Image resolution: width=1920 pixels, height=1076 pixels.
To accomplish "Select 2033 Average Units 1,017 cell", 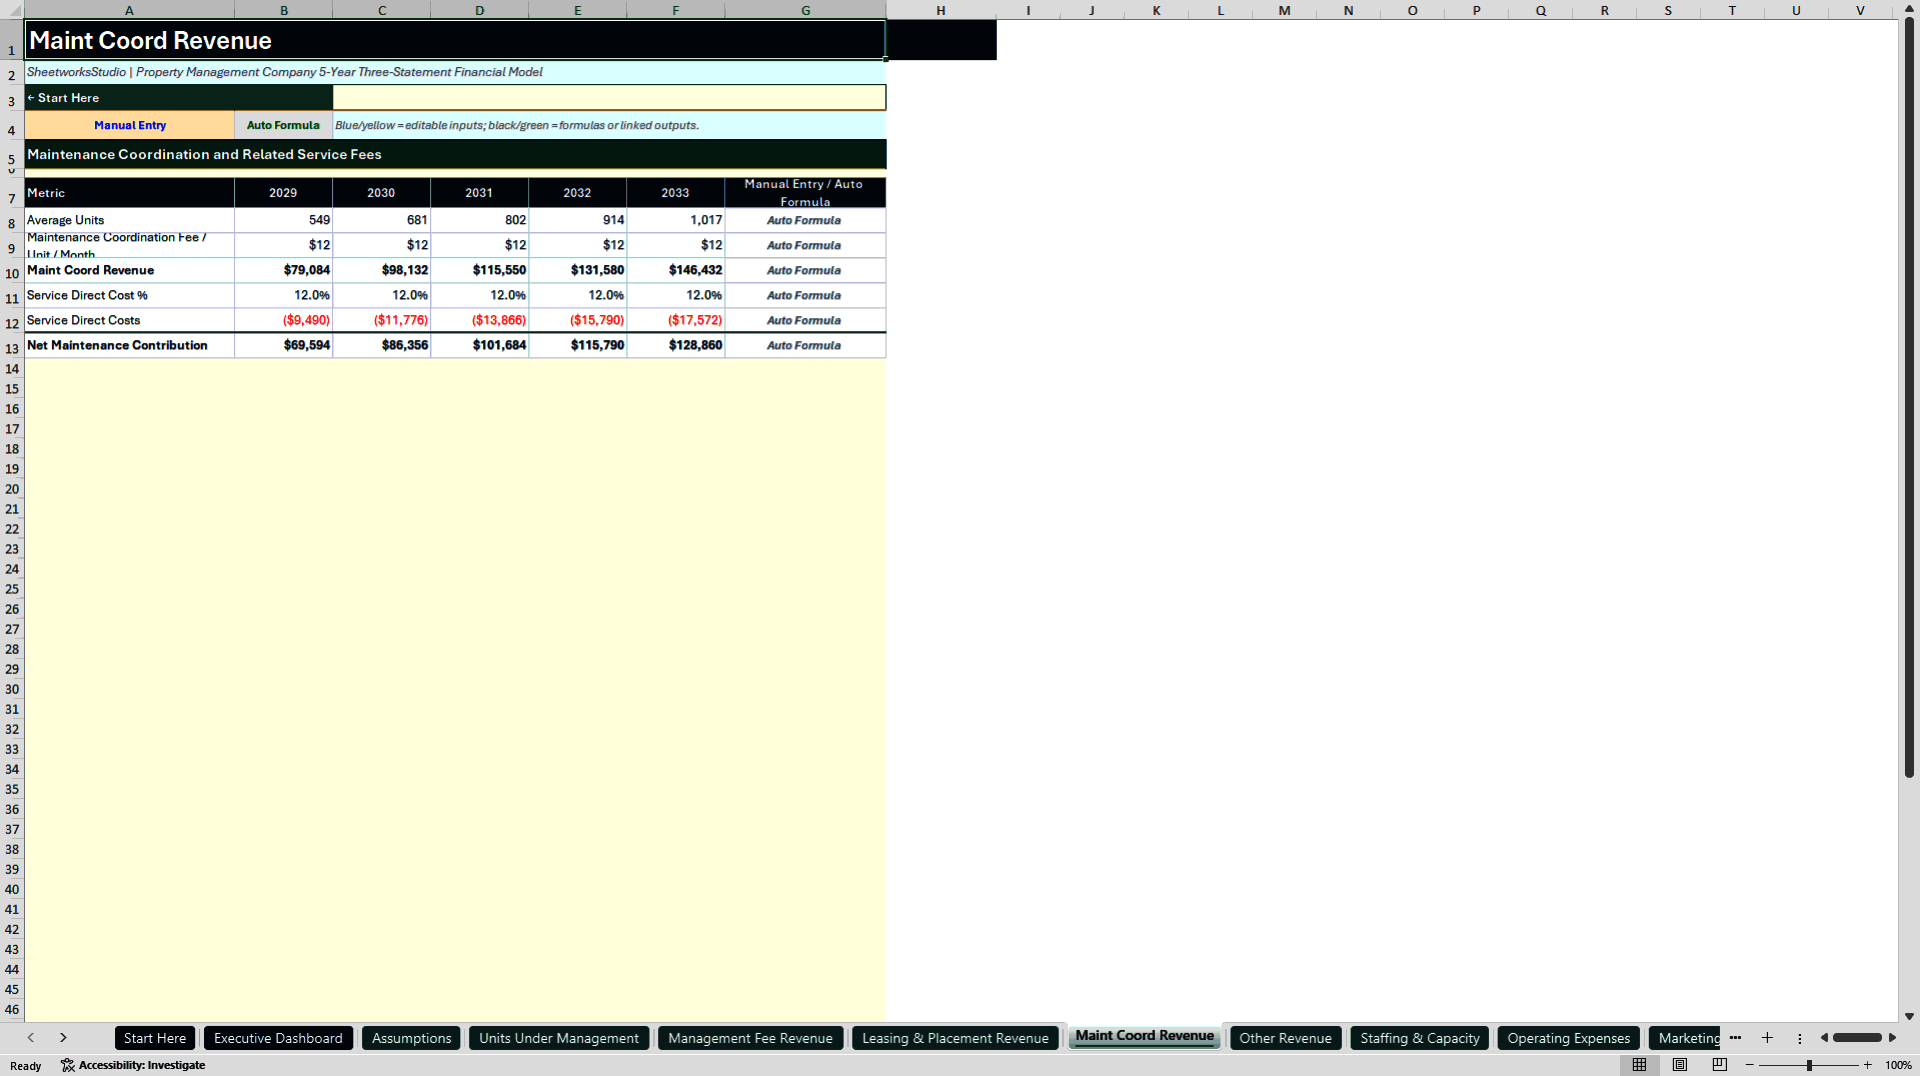I will tap(675, 220).
